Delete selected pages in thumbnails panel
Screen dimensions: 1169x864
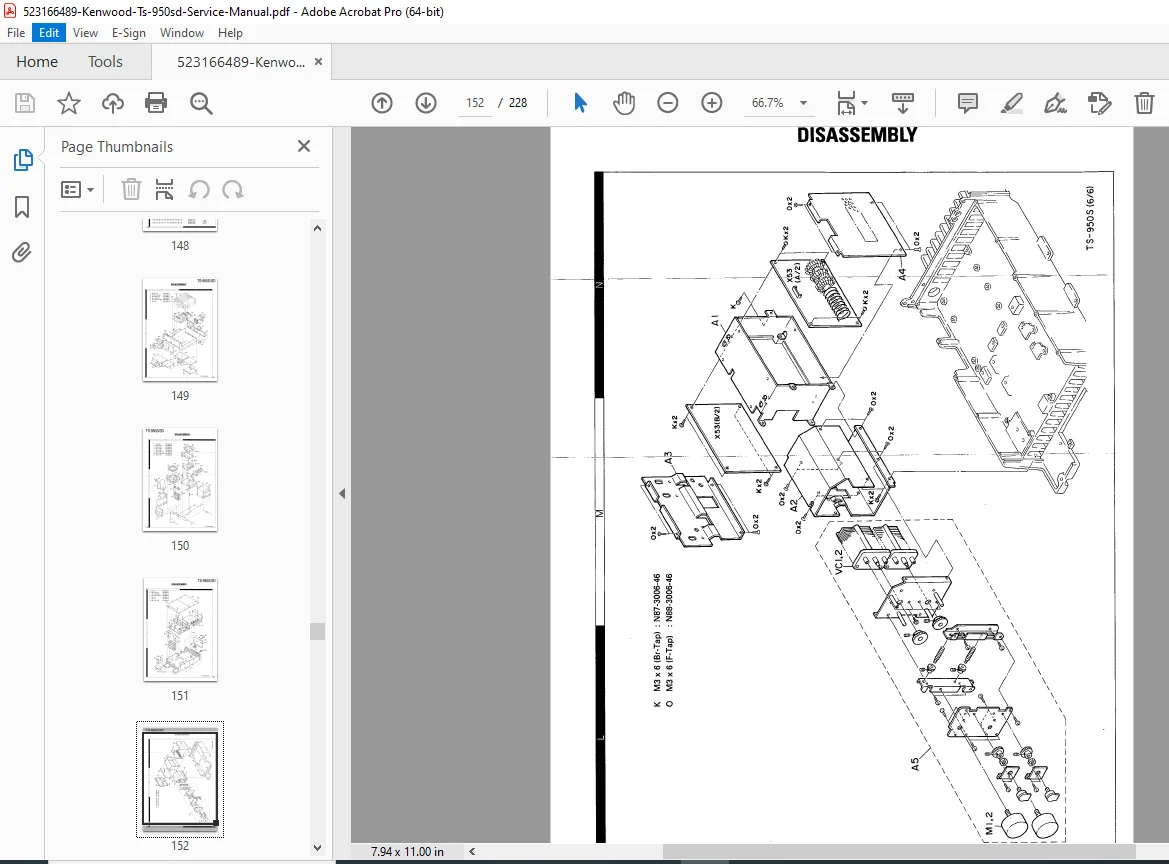coord(131,189)
